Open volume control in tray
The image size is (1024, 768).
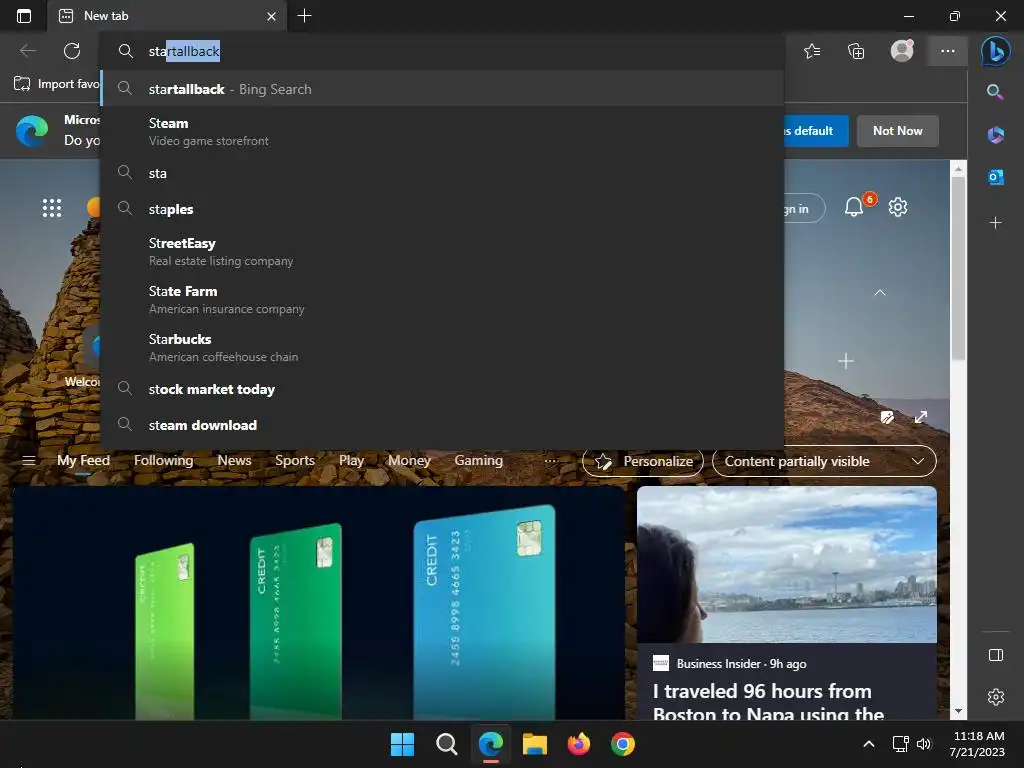coord(924,744)
